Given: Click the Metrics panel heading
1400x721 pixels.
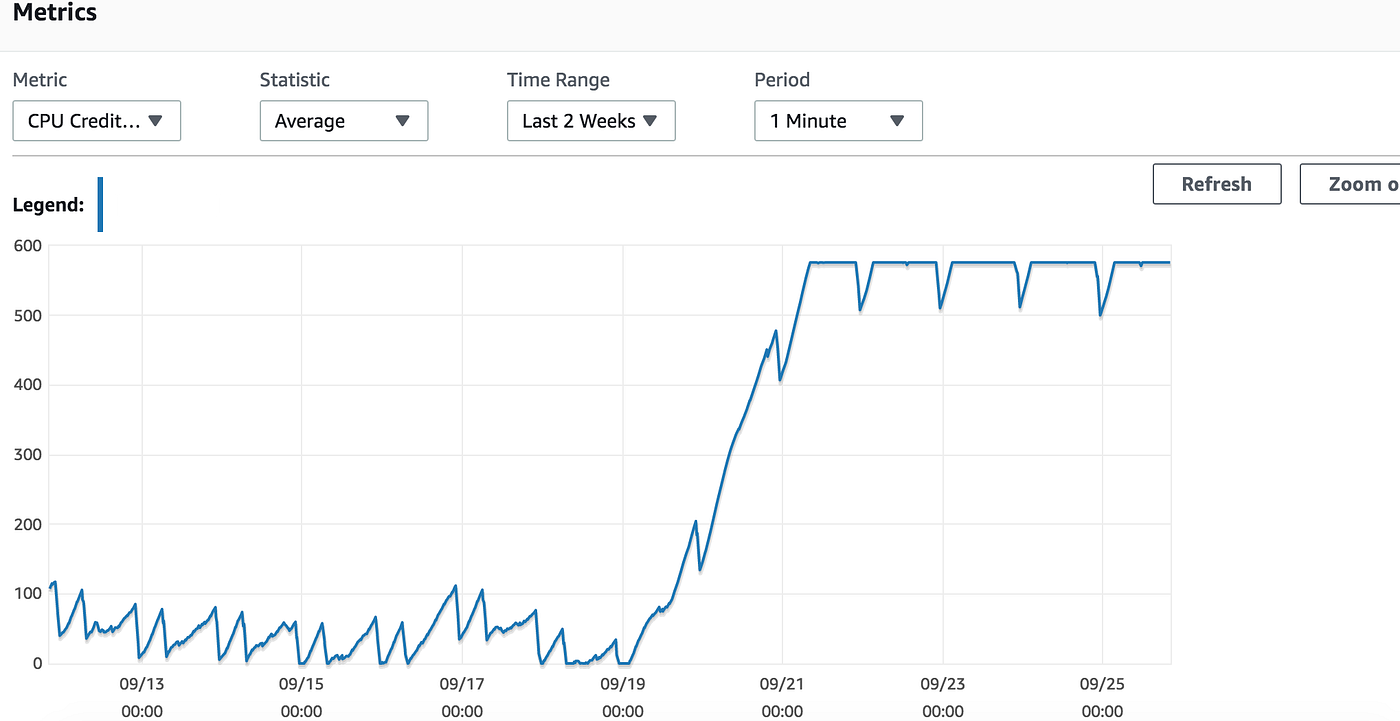Looking at the screenshot, I should pos(55,13).
